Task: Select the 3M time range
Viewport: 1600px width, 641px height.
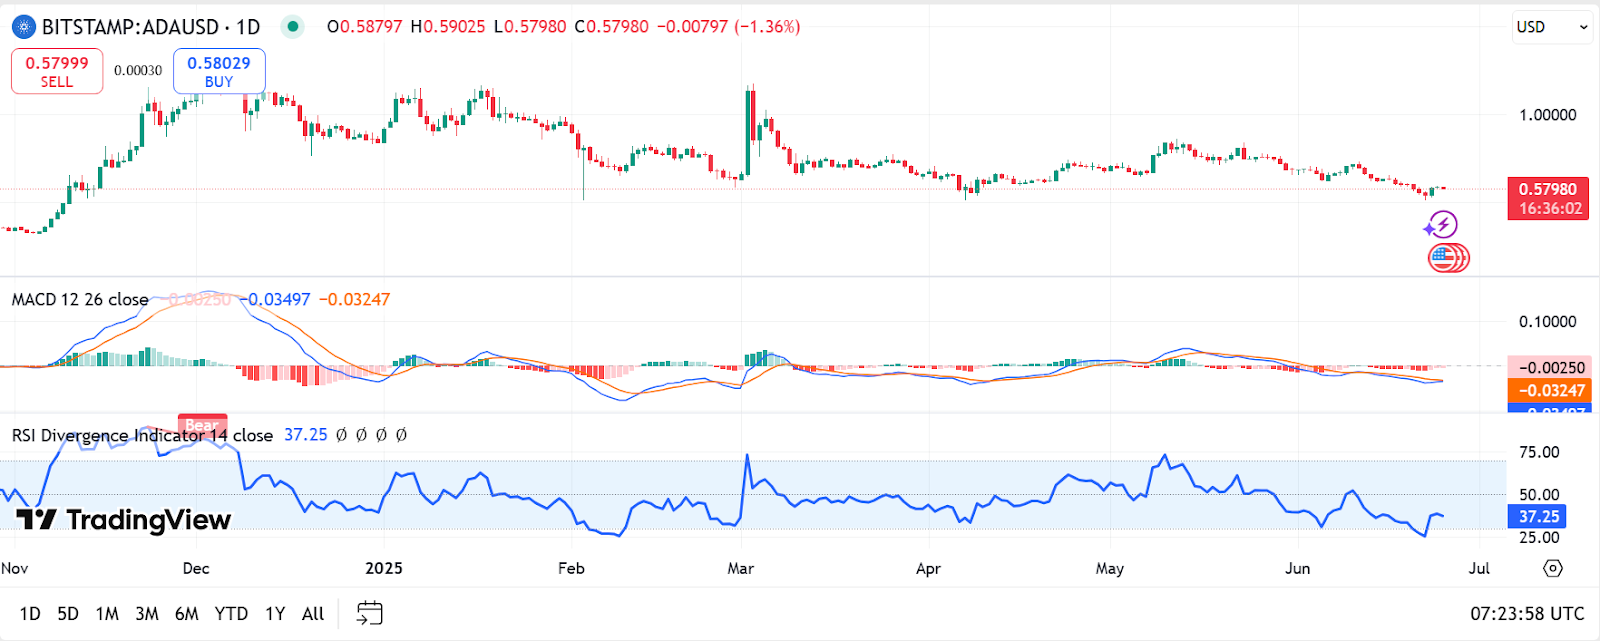Action: pos(147,614)
